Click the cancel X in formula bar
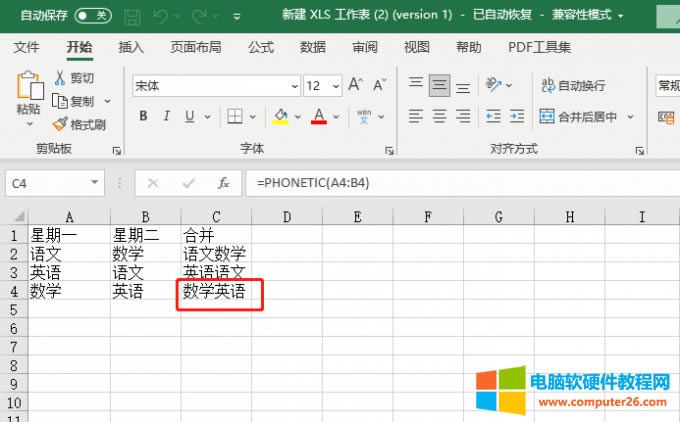Viewport: 680px width, 422px height. (x=153, y=183)
